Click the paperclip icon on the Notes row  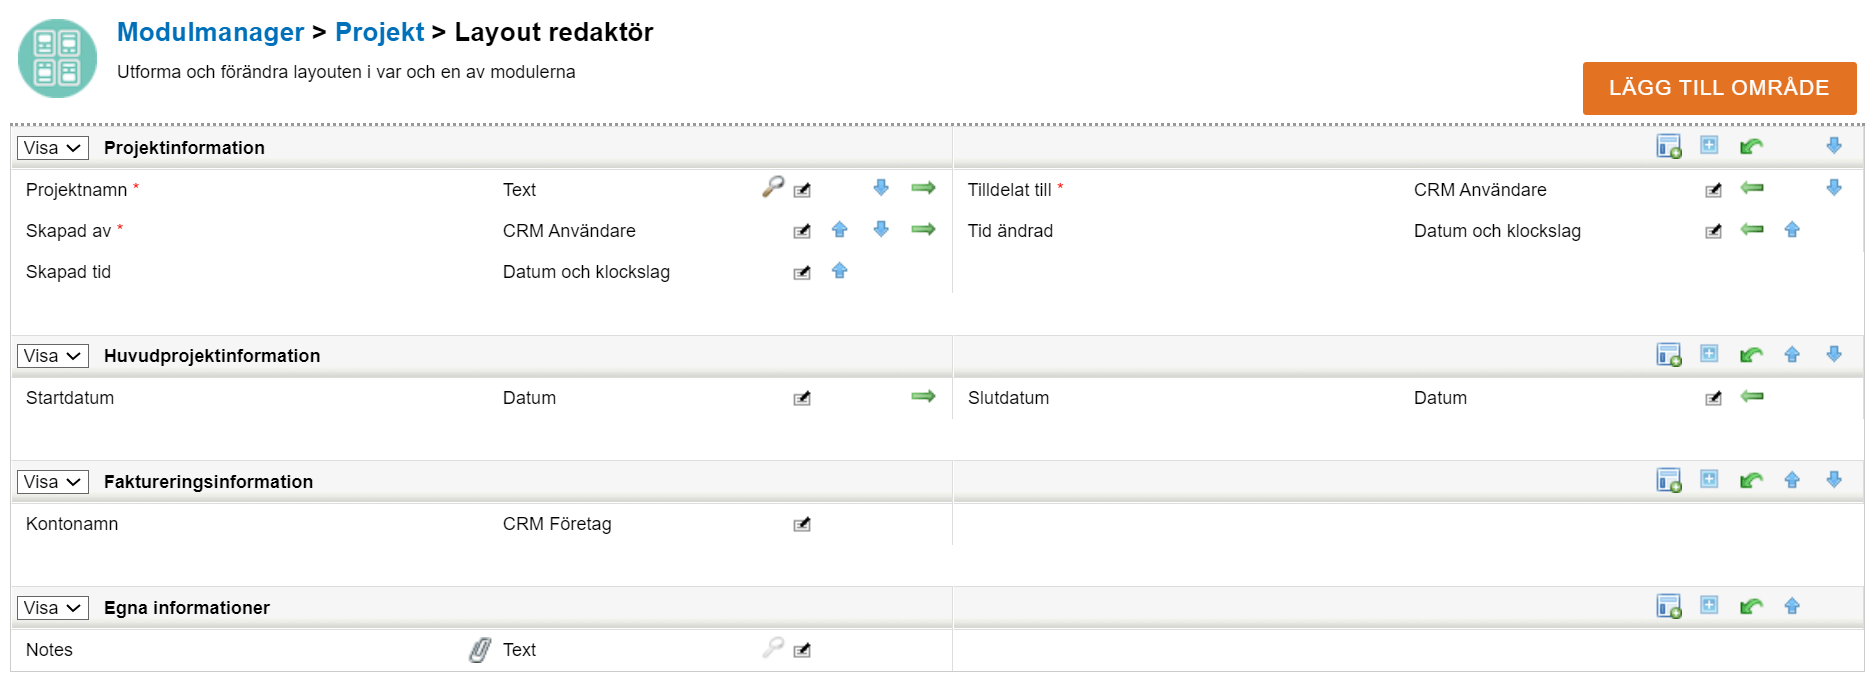click(x=480, y=650)
